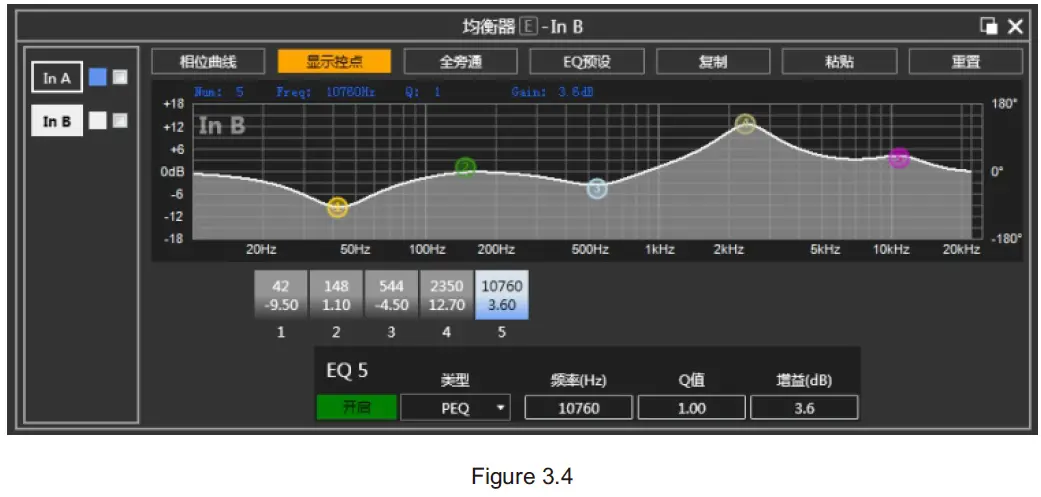The height and width of the screenshot is (497, 1041).
Task: Select light blue EQ control point 3
Action: coord(598,188)
